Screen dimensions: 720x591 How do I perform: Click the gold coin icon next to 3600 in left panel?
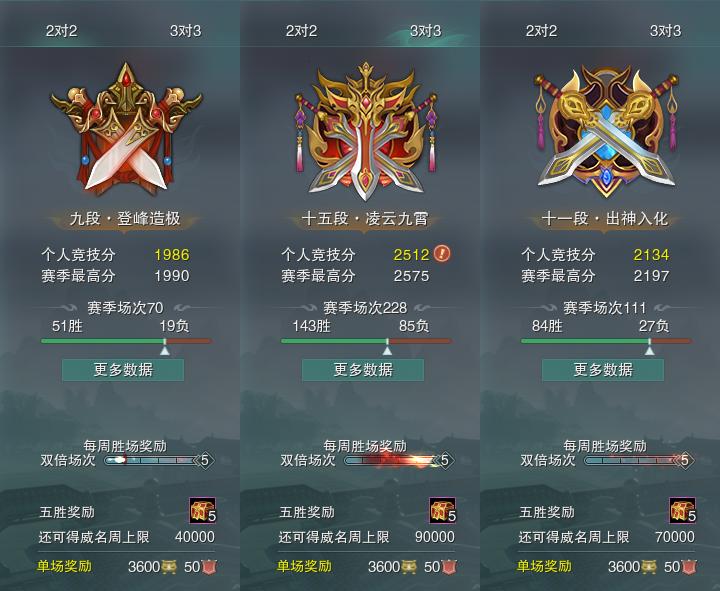pyautogui.click(x=169, y=567)
